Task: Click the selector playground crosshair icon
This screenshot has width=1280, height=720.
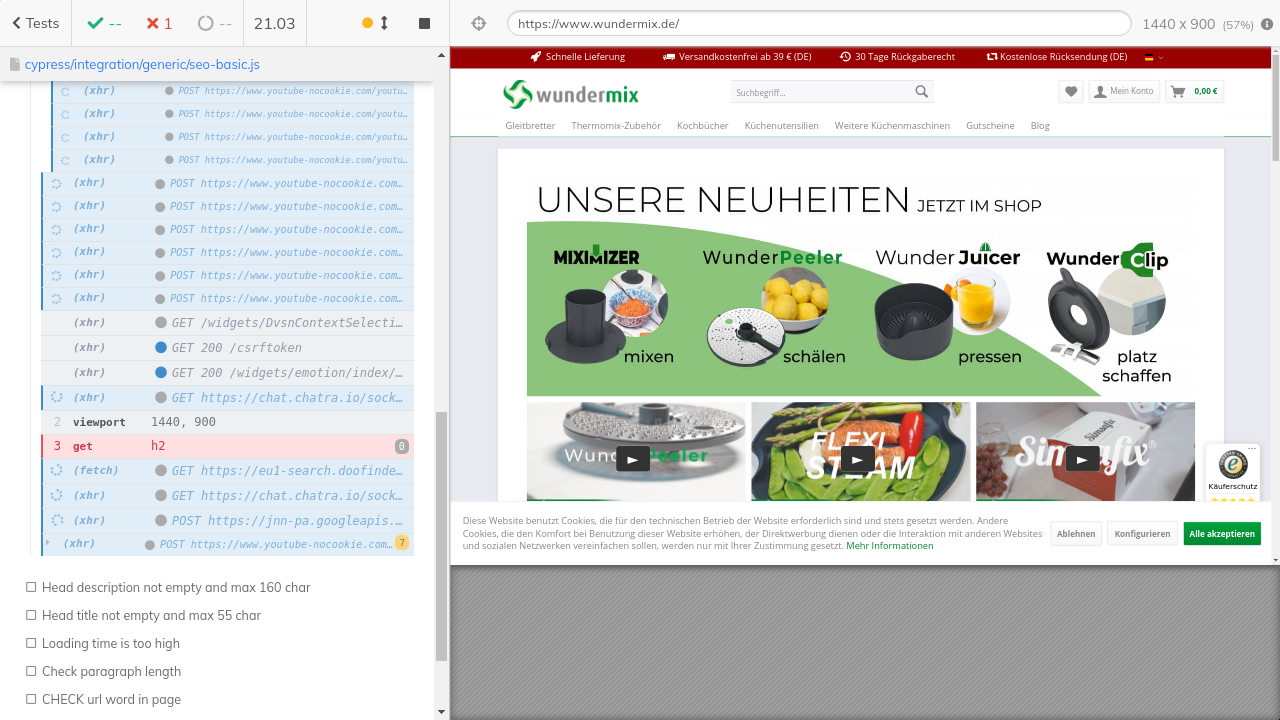Action: point(478,23)
